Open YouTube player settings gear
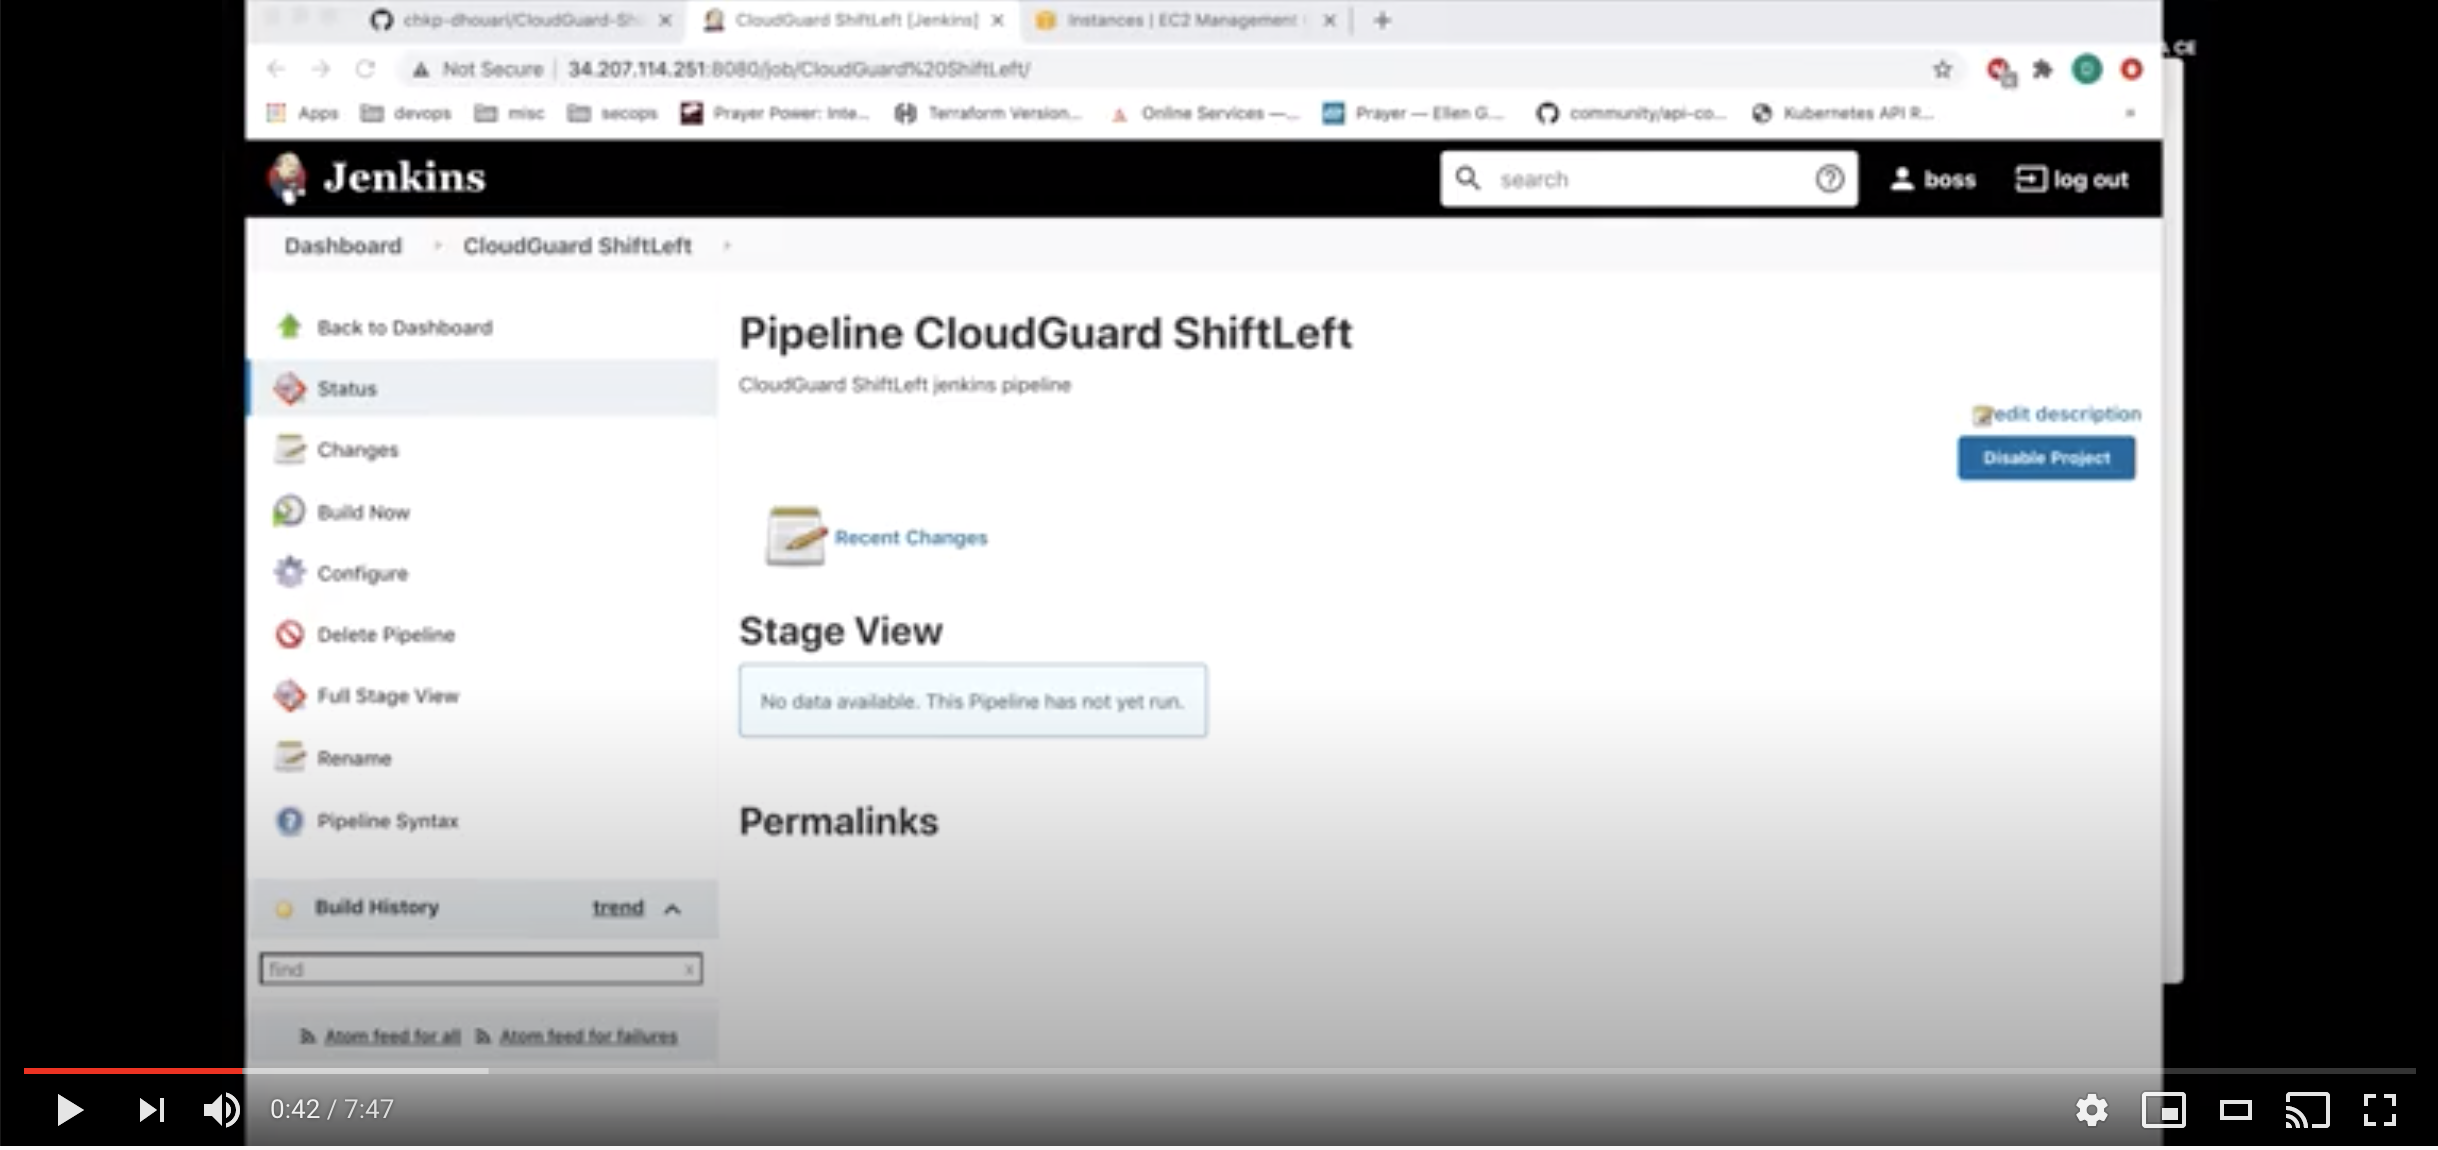 (2091, 1109)
